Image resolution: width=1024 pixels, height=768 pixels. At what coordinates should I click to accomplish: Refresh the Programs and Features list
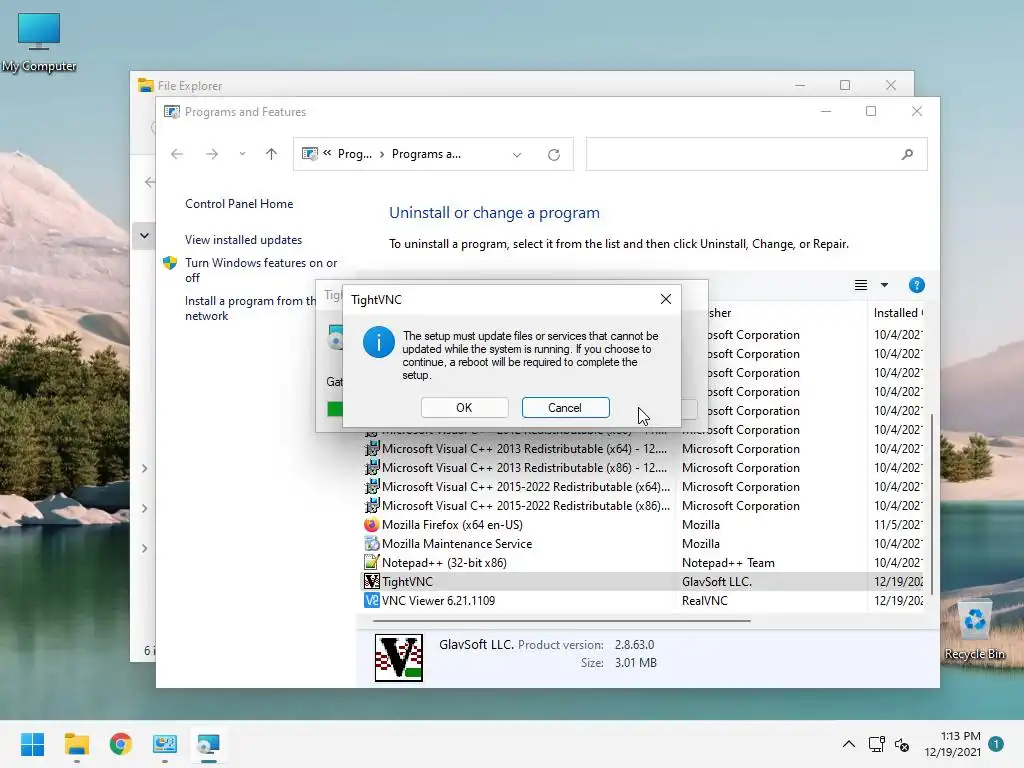(x=554, y=155)
